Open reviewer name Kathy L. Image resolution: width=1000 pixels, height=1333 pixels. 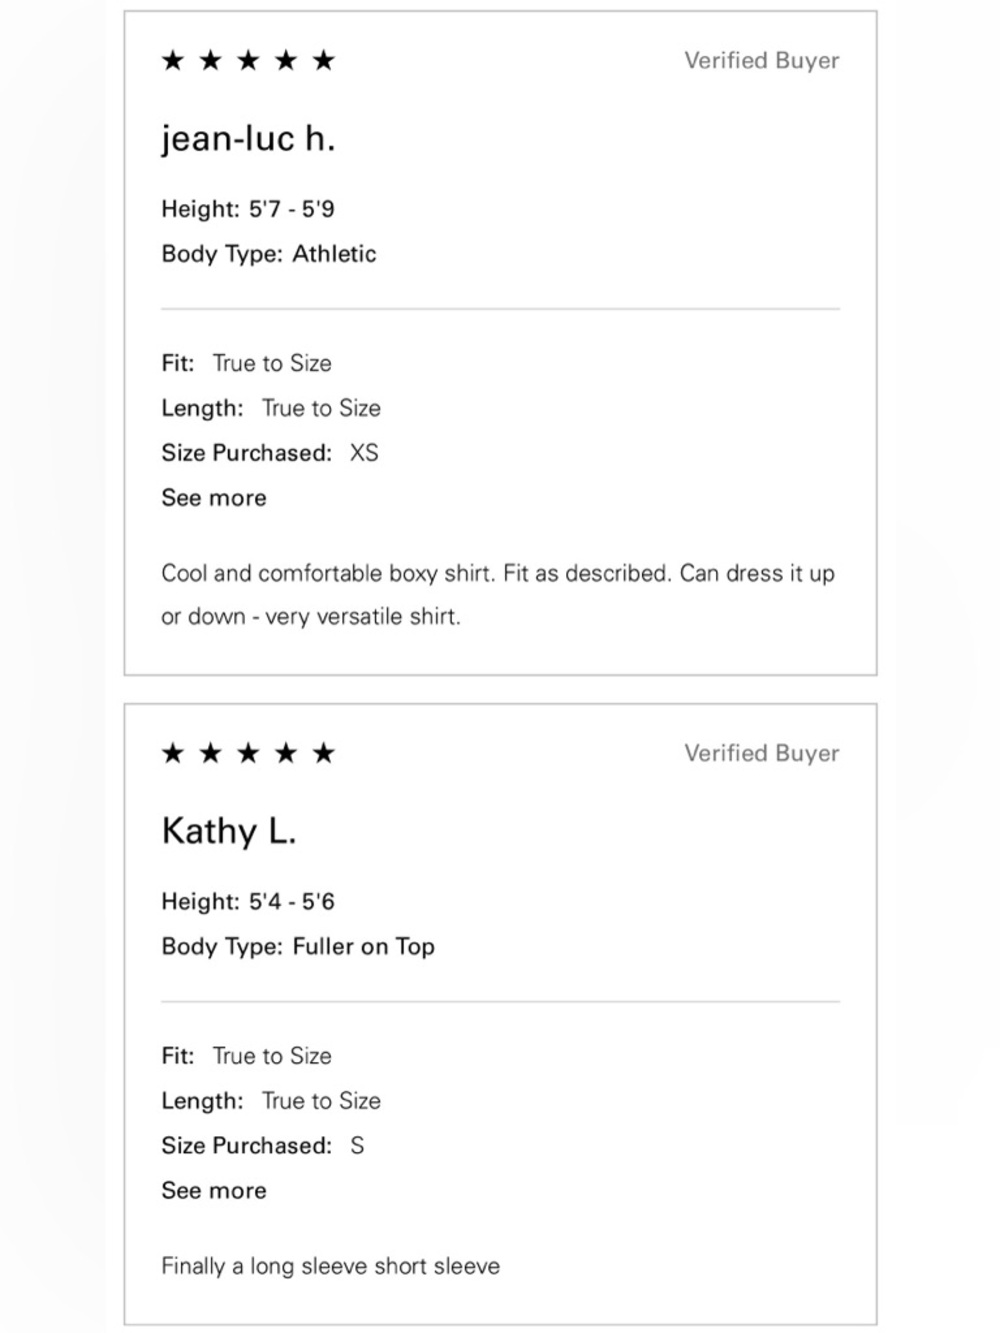(229, 831)
